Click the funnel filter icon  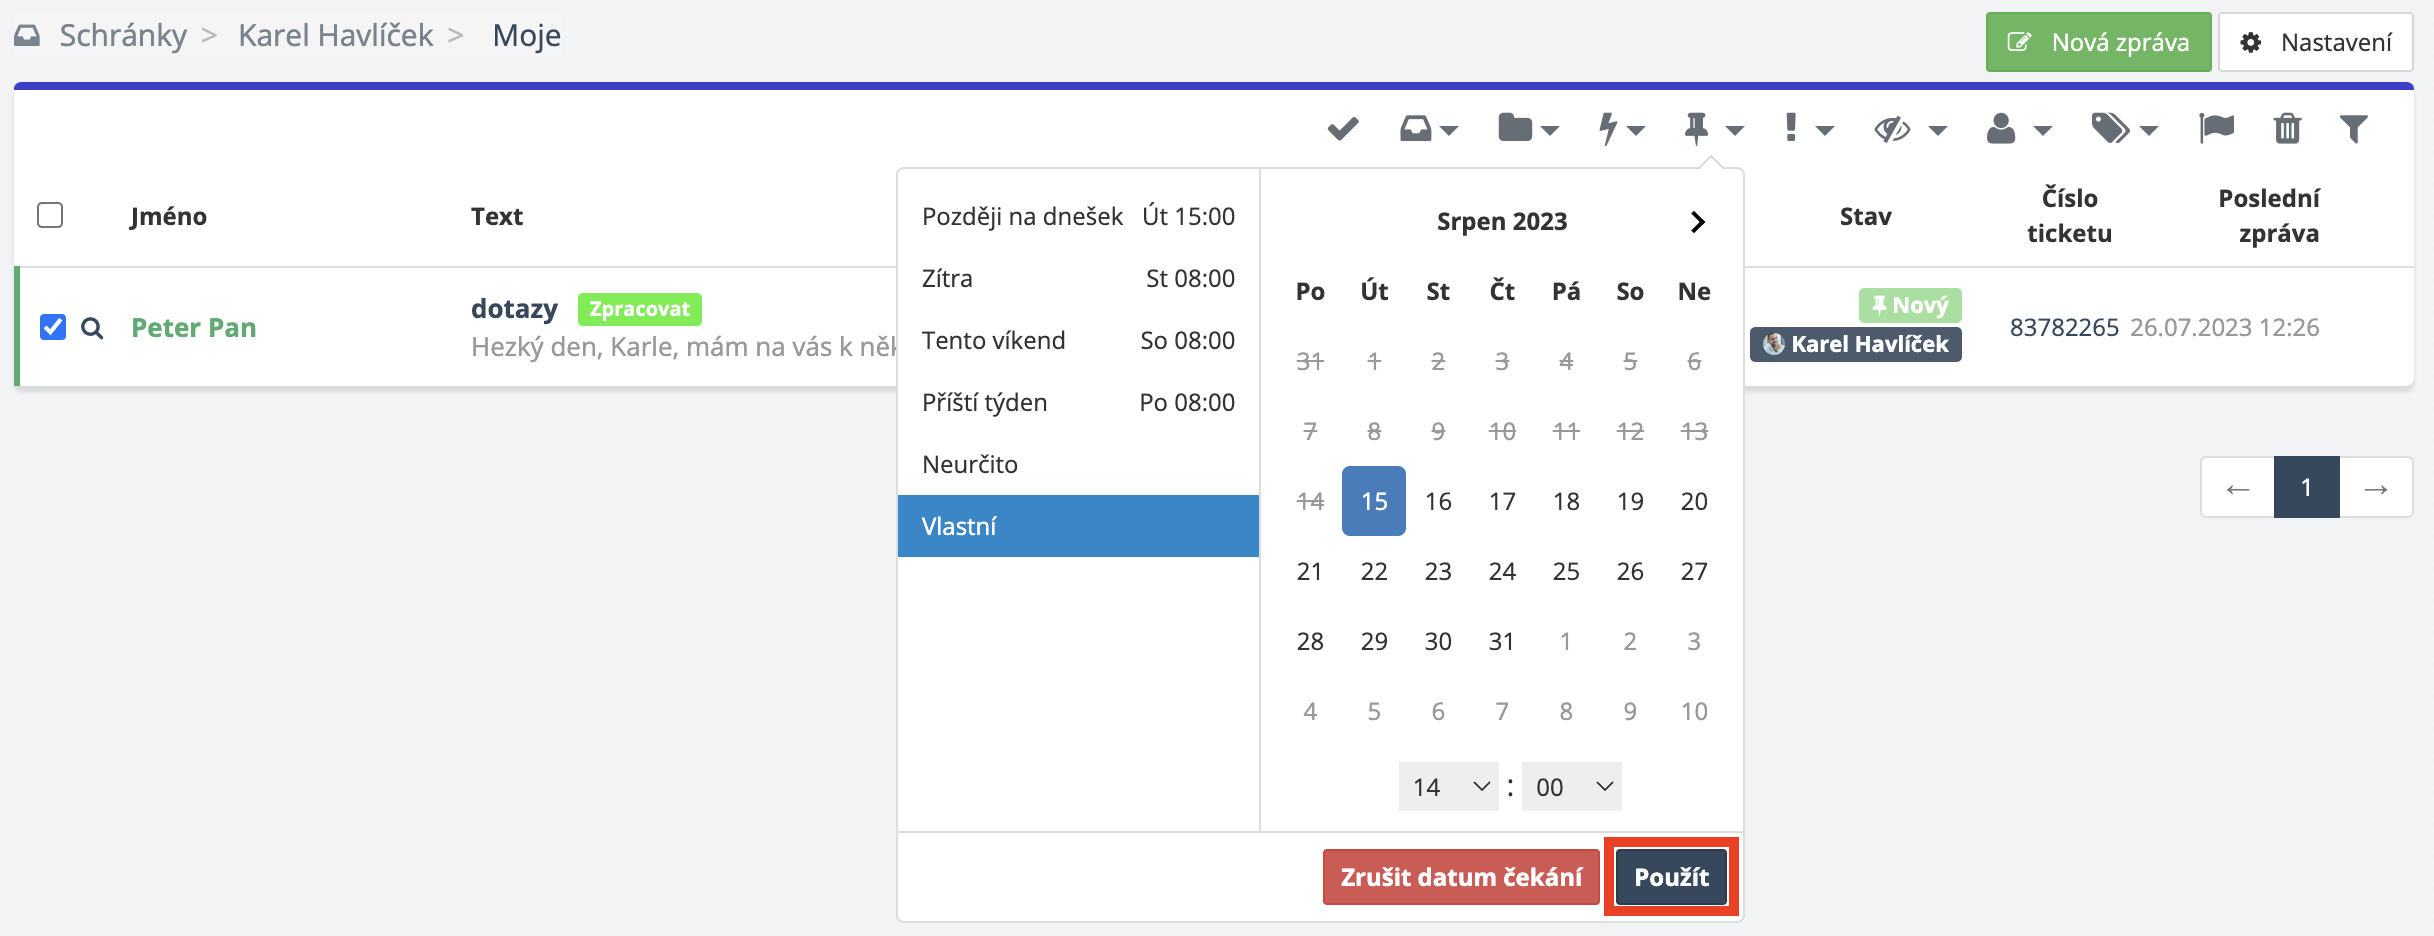[2353, 129]
